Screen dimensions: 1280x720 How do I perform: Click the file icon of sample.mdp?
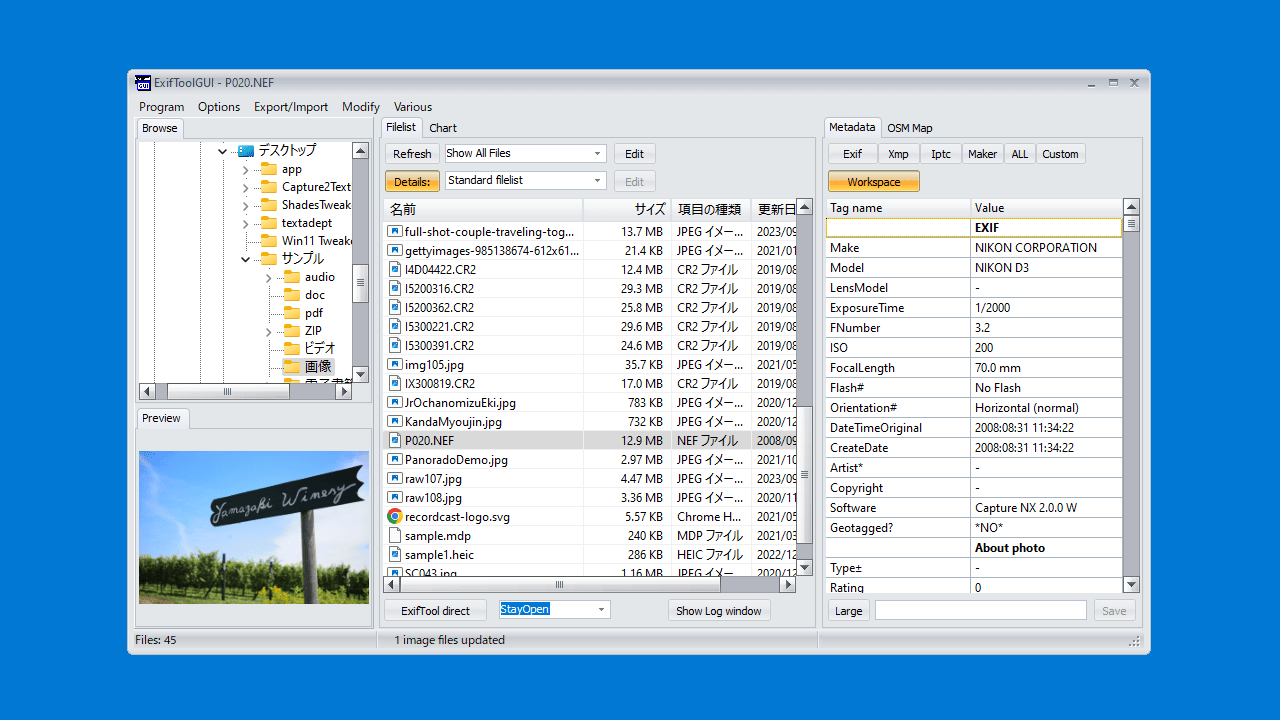(395, 536)
